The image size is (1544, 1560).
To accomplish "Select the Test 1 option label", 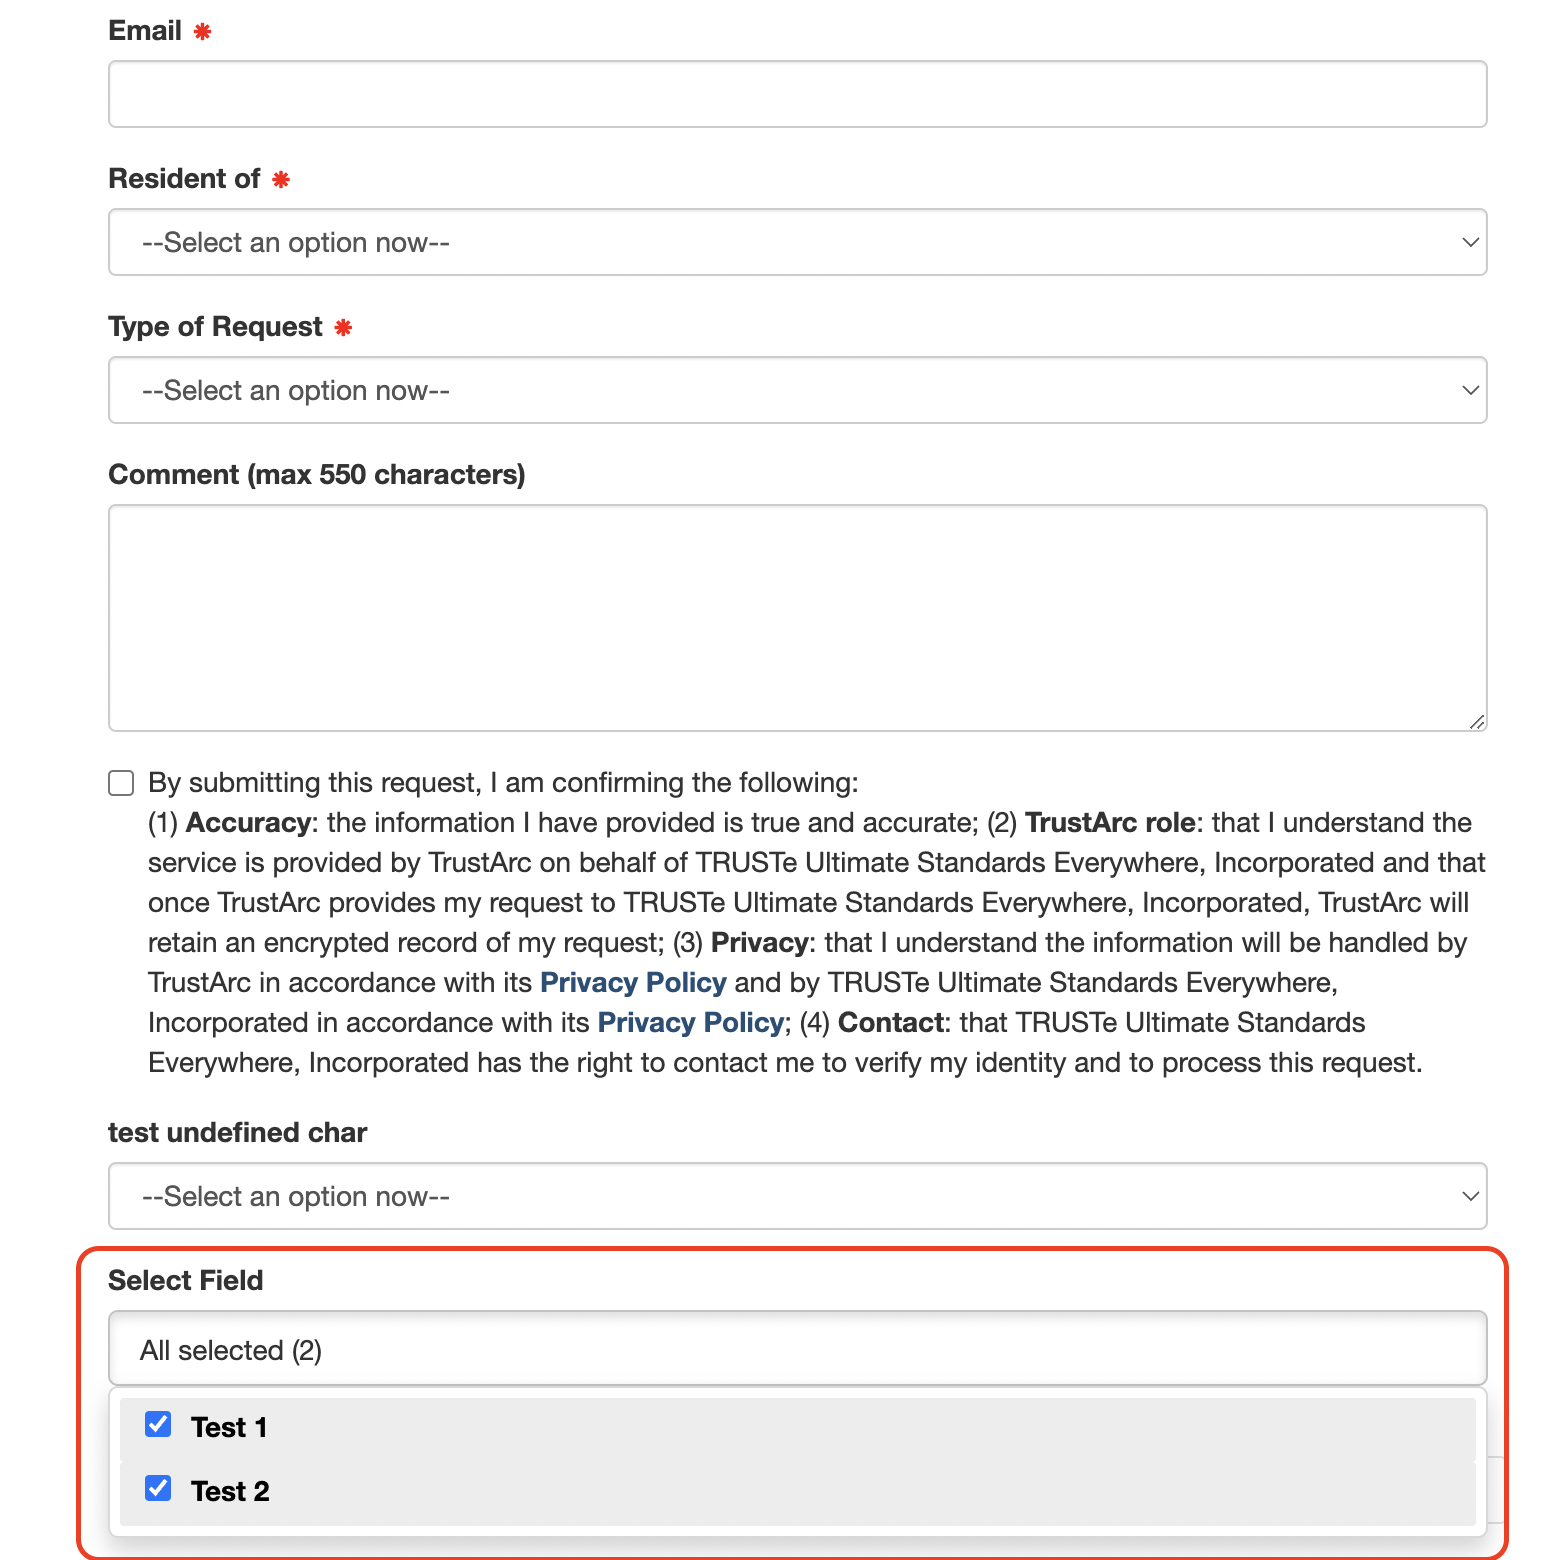I will click(x=229, y=1427).
